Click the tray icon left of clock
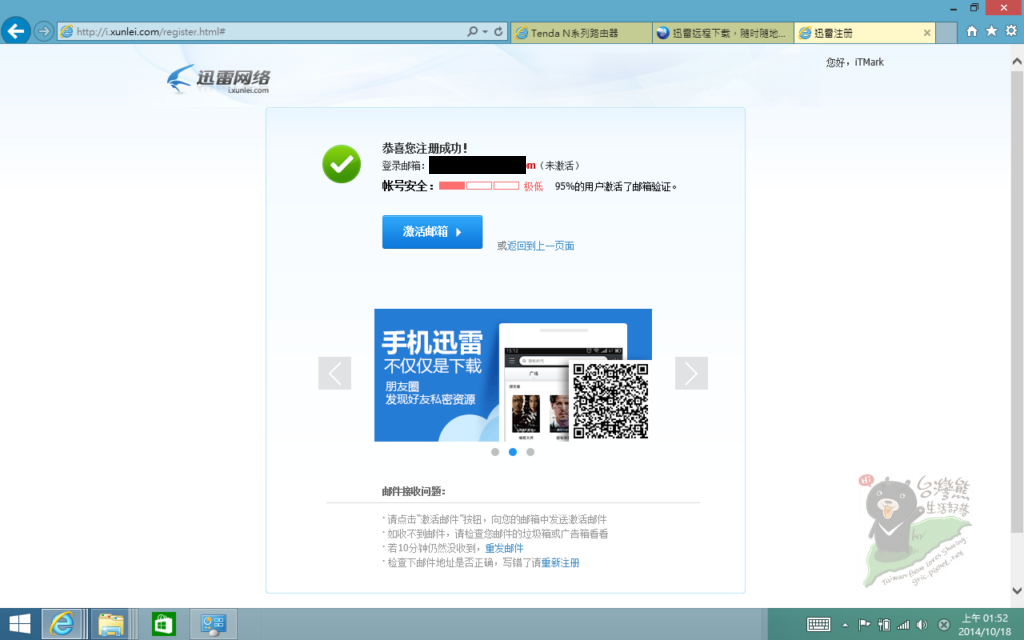 pos(944,625)
